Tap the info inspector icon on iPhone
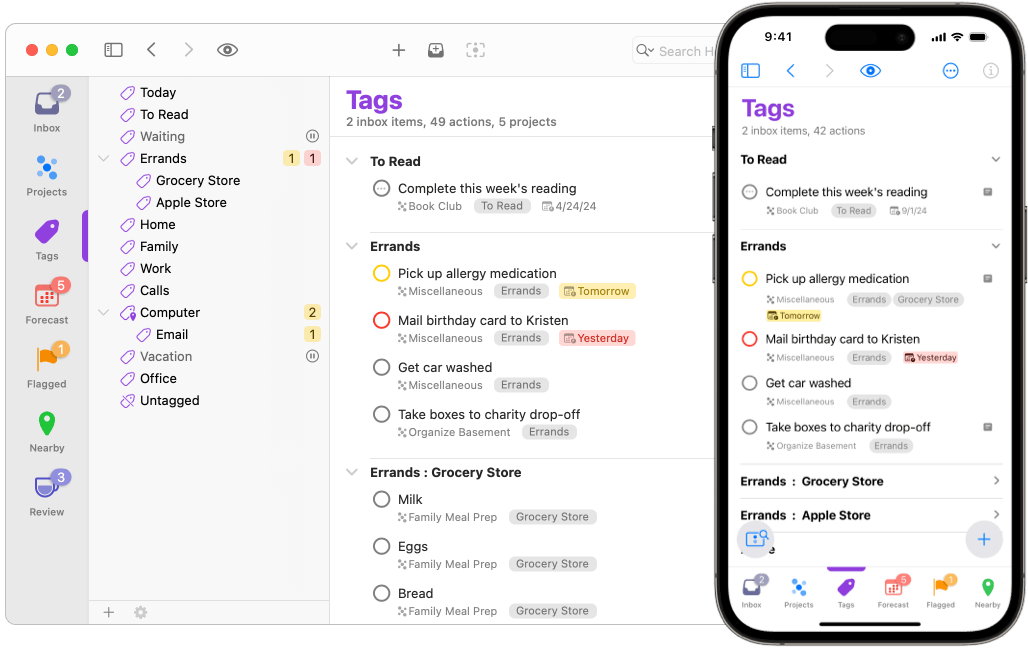 point(991,71)
